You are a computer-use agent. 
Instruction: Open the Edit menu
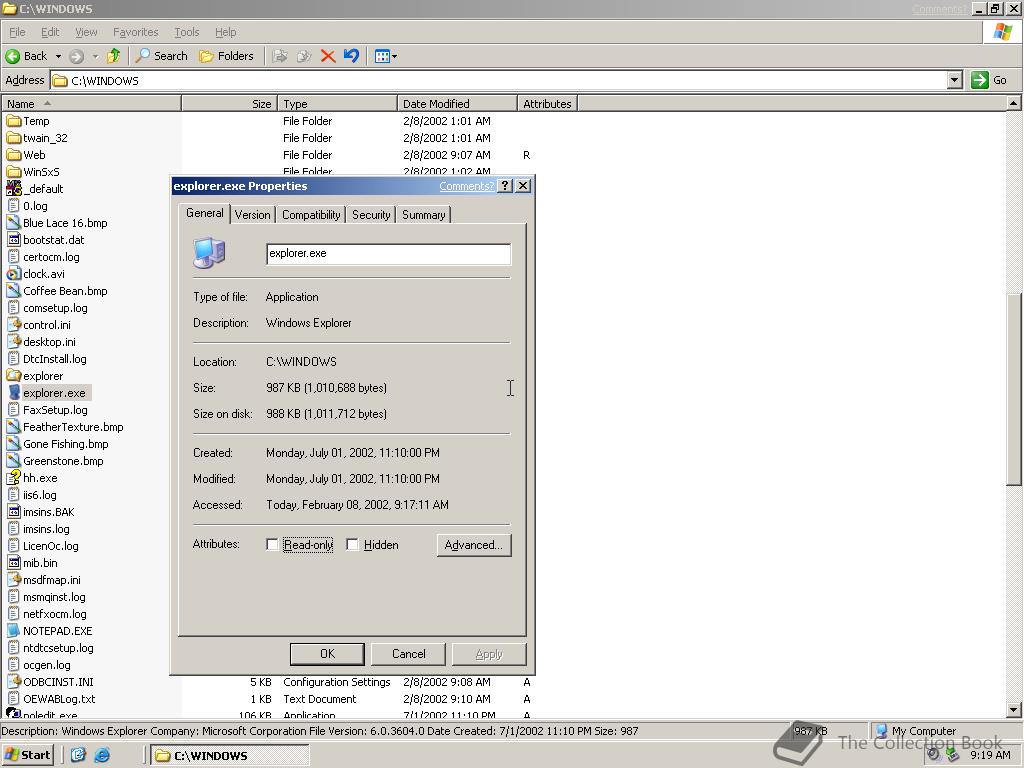[50, 32]
